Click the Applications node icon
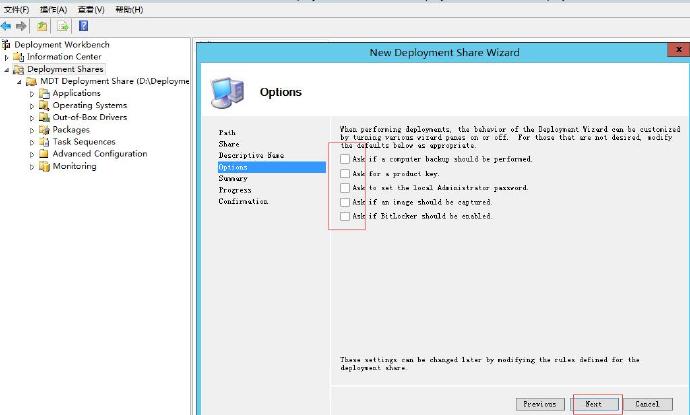This screenshot has width=690, height=415. [44, 93]
